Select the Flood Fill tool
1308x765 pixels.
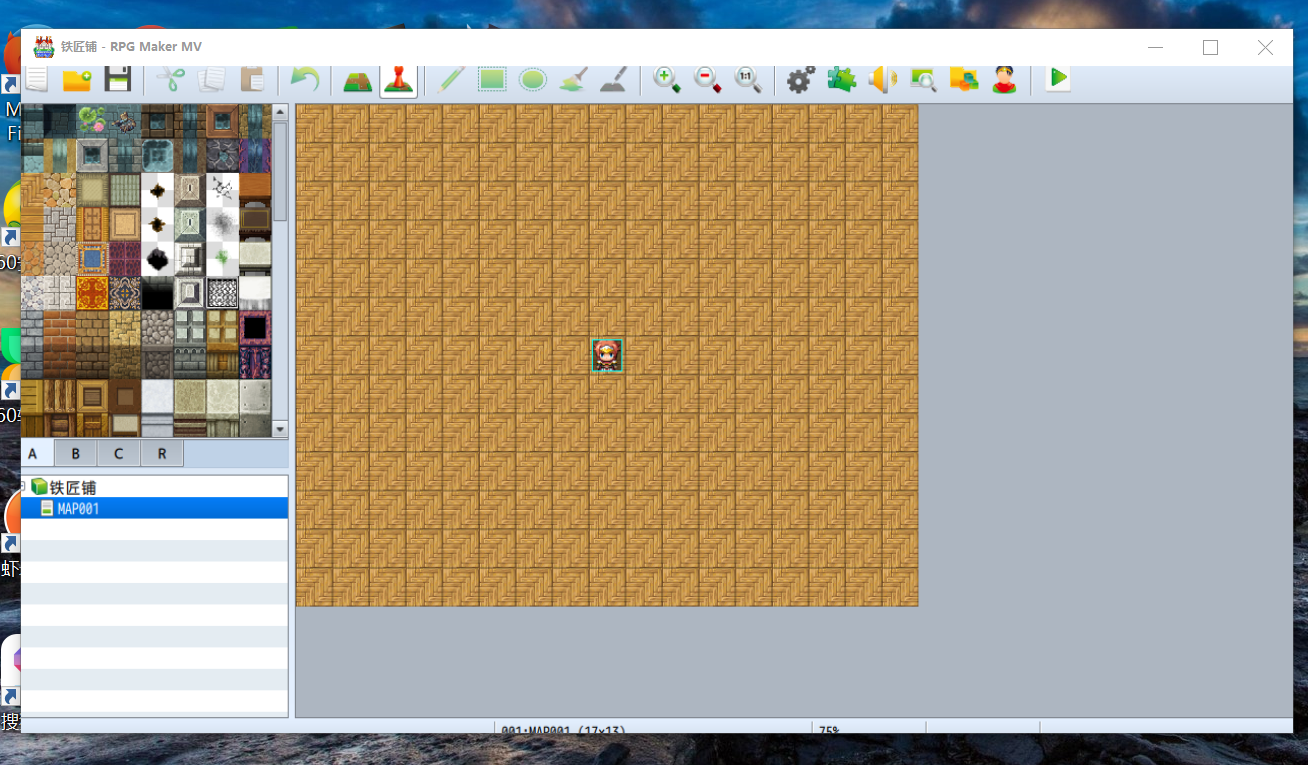pos(573,79)
